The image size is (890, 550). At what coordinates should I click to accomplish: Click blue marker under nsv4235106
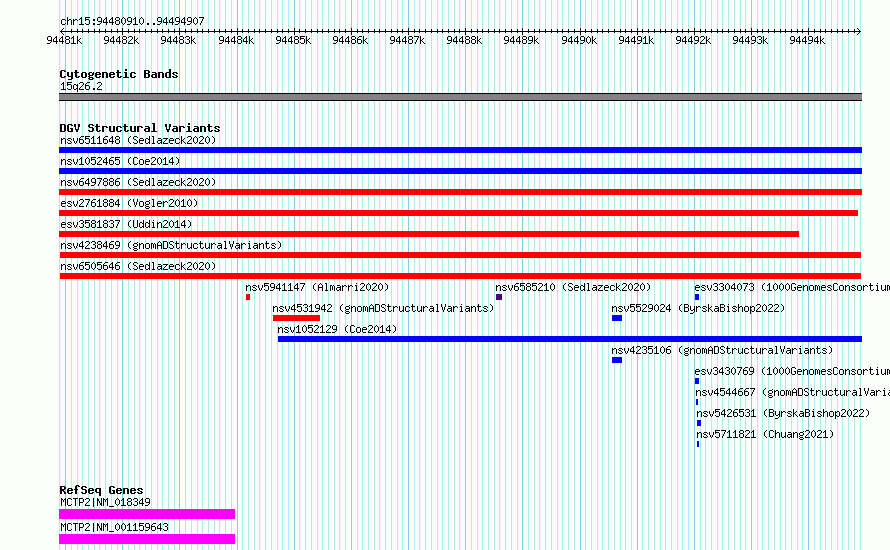tap(617, 360)
